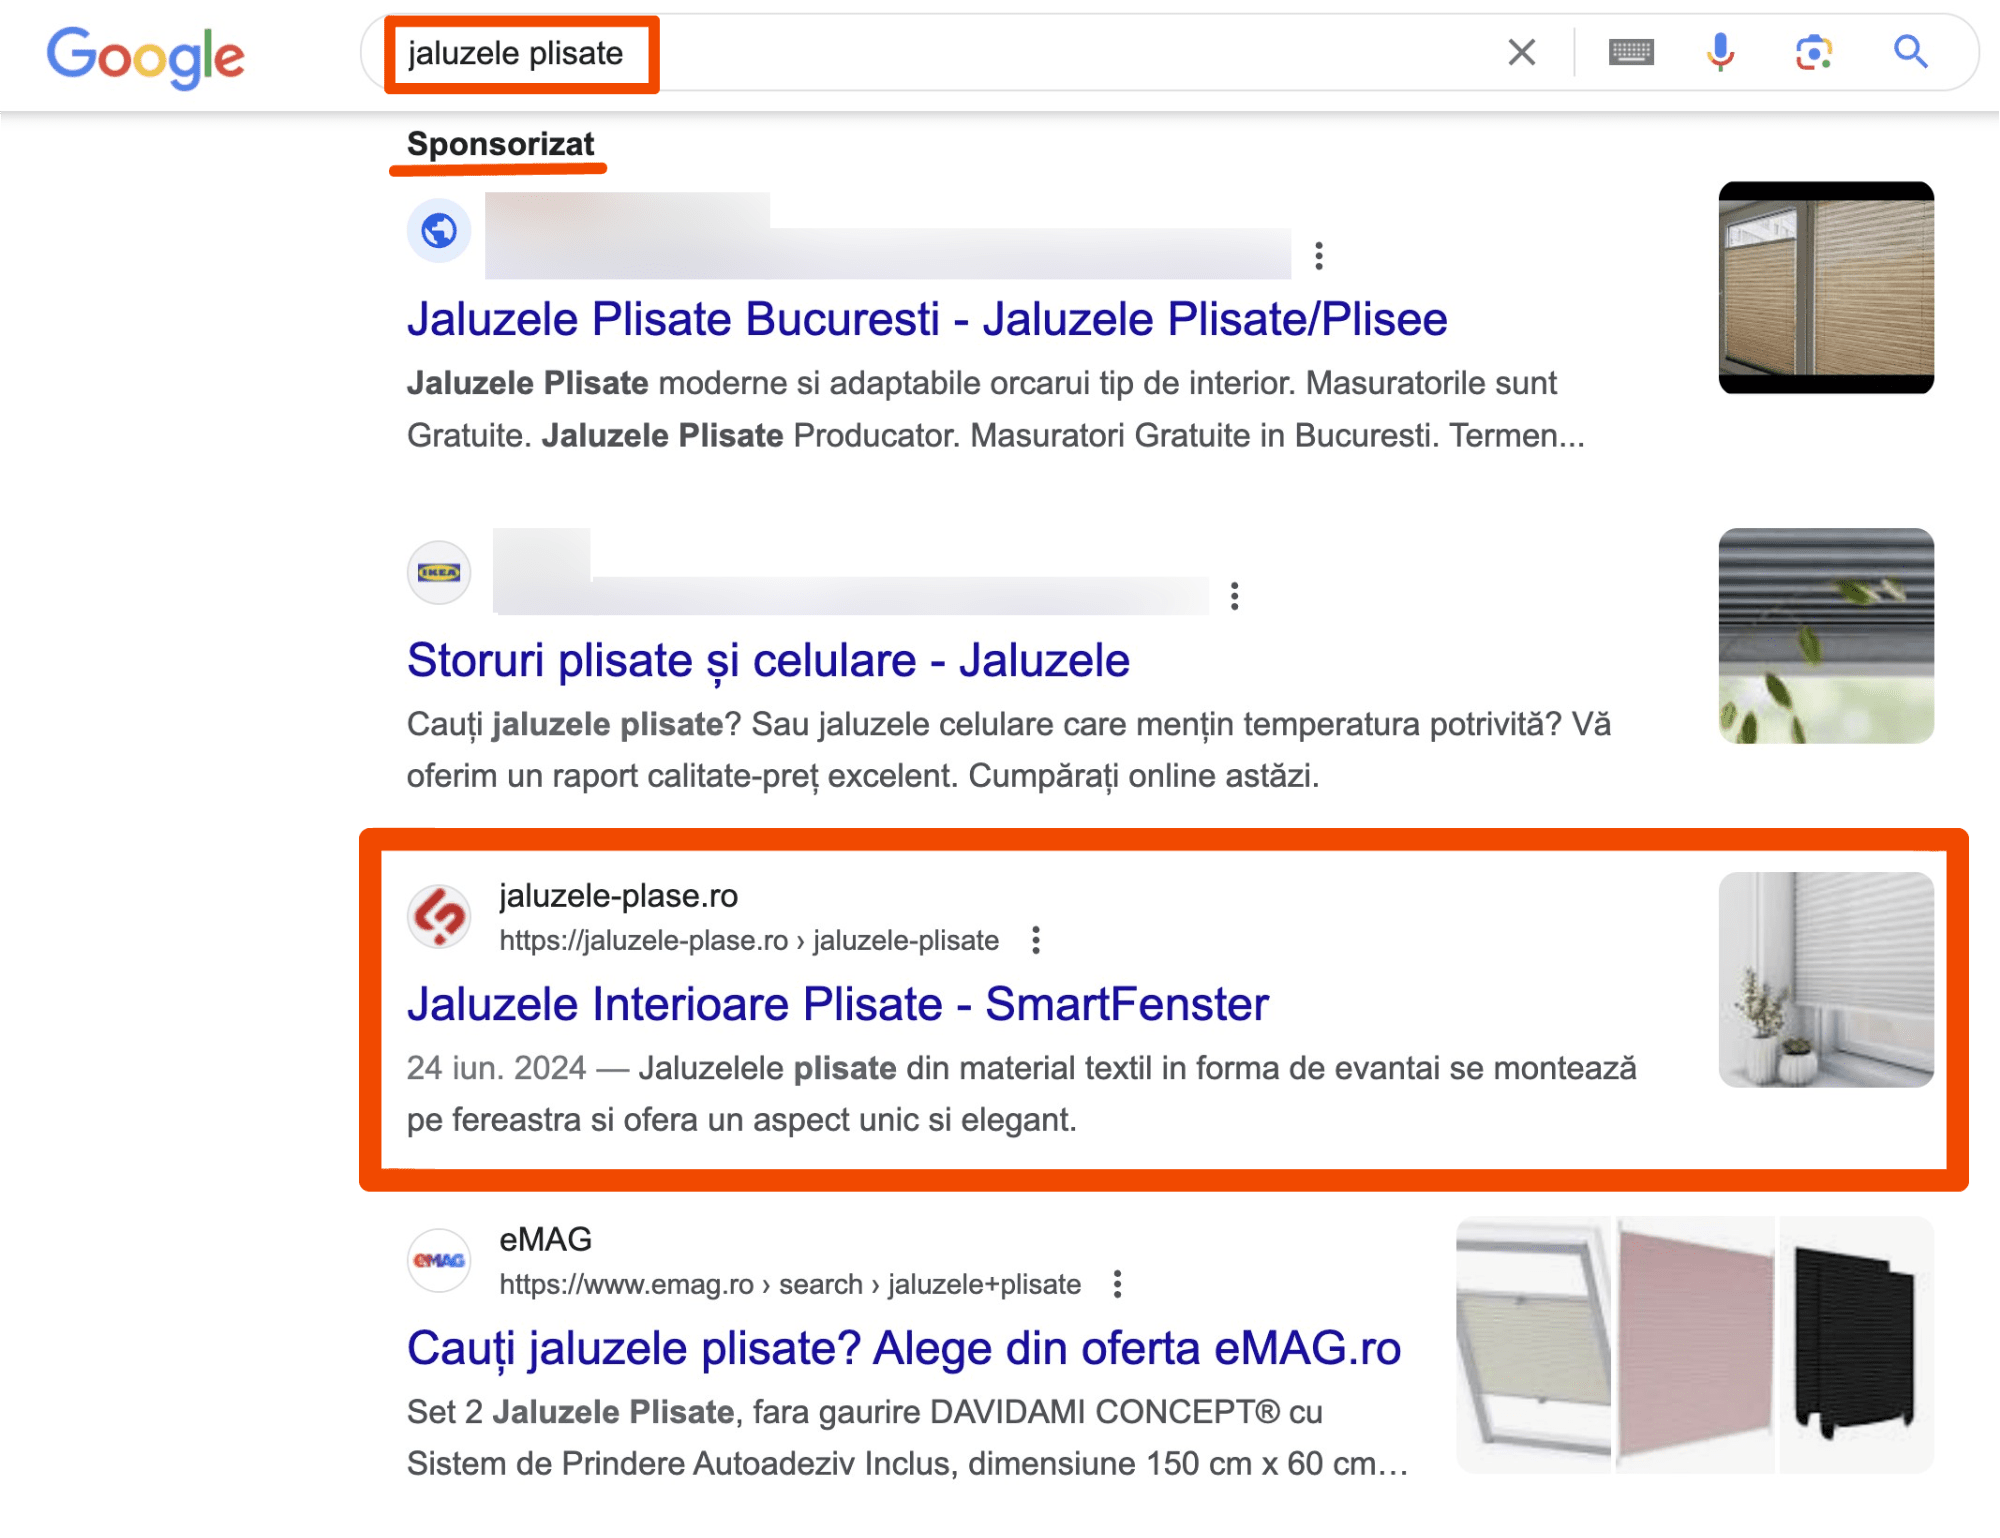
Task: Click the beige roof window blind eMAG thumbnail
Action: click(1533, 1345)
